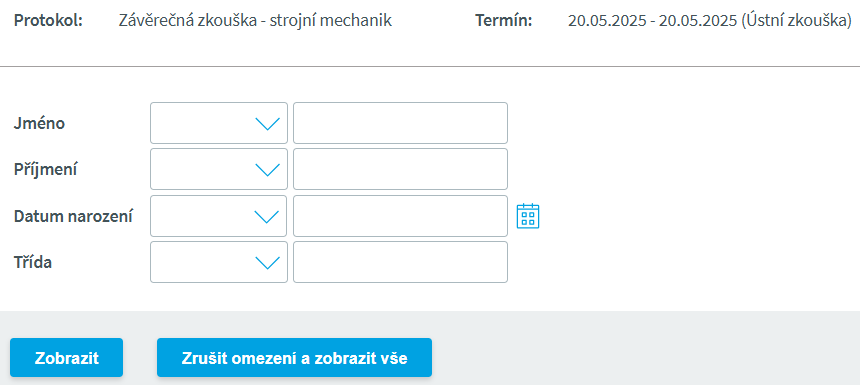This screenshot has height=385, width=860.
Task: Expand the Jméno filter operator dropdown
Action: click(219, 123)
